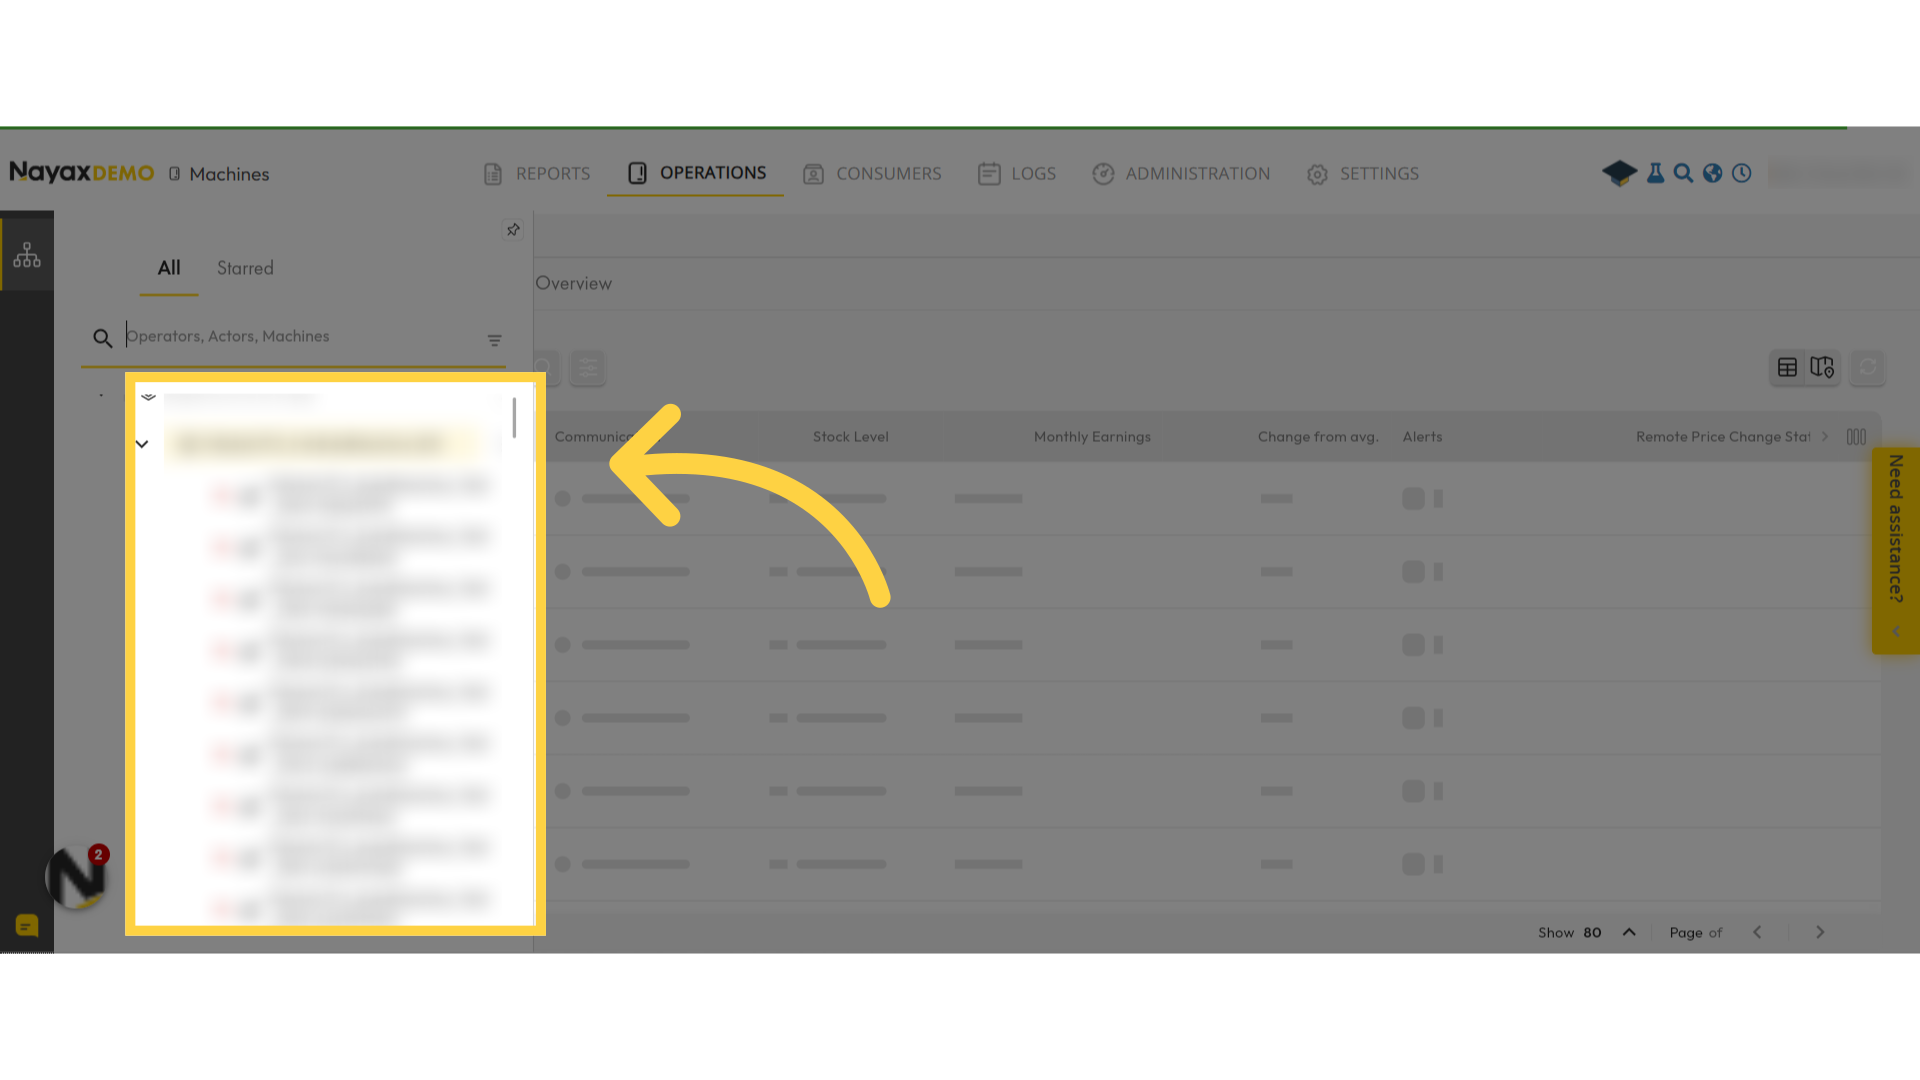1920x1080 pixels.
Task: Click the table filter sliders icon
Action: pyautogui.click(x=588, y=368)
